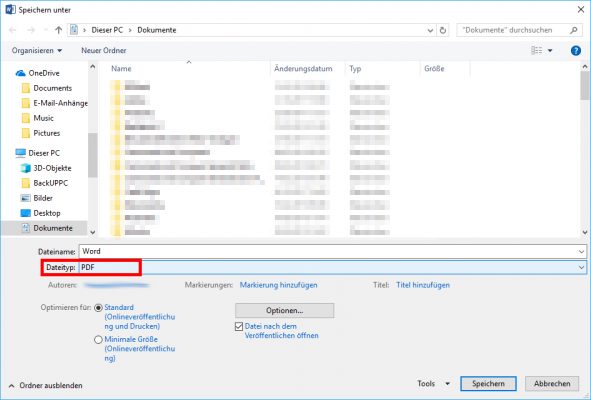Change the view layout icon
Image resolution: width=591 pixels, height=400 pixels.
[536, 51]
